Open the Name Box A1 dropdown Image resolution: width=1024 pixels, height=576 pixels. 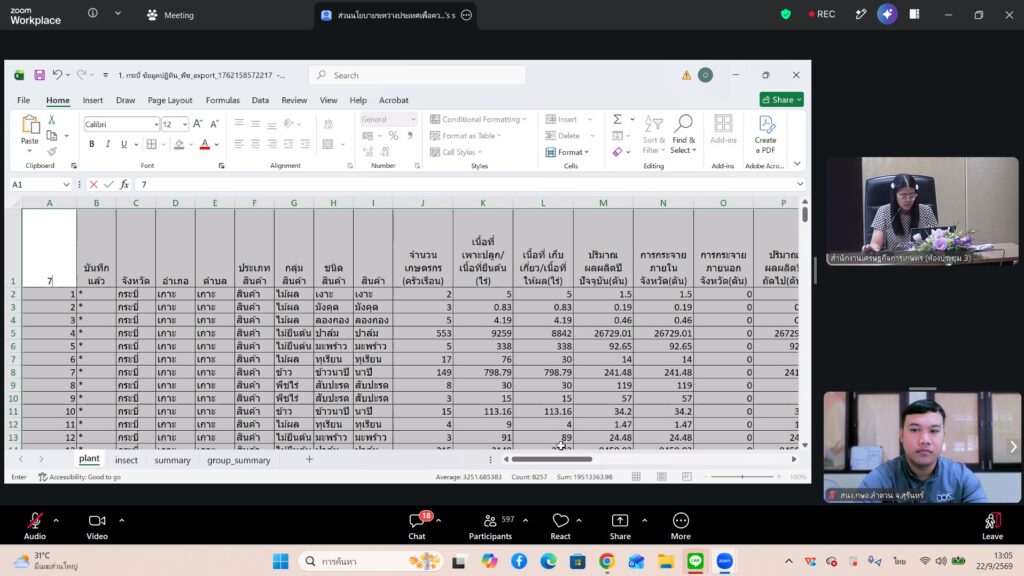pyautogui.click(x=66, y=185)
